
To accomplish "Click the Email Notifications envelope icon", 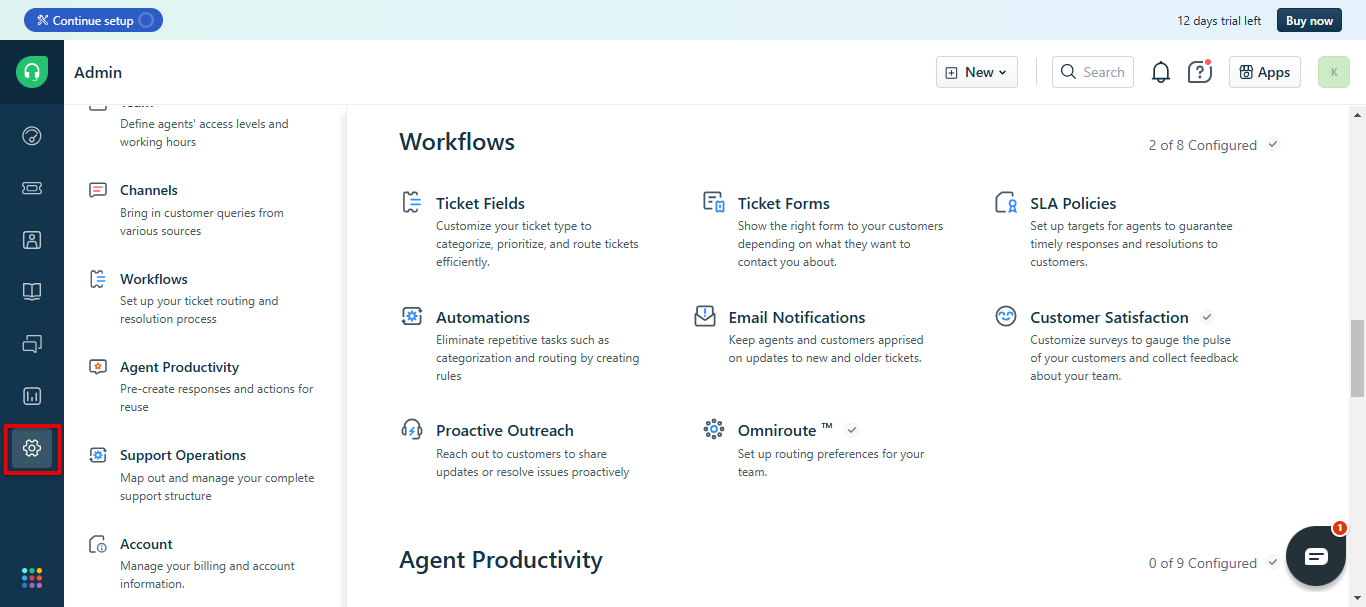I will pyautogui.click(x=705, y=316).
